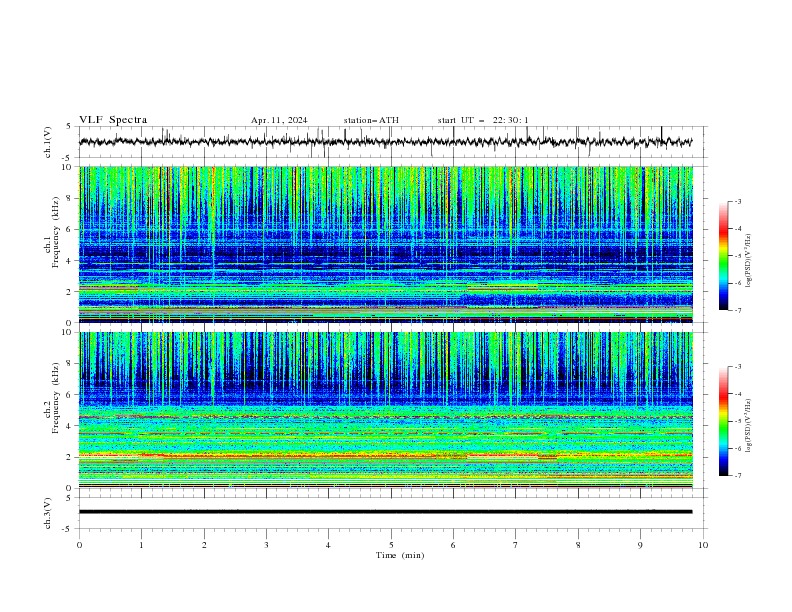Screen dimensions: 792x612
Task: Click the "-5" label on lower color bar
Action: click(x=738, y=421)
